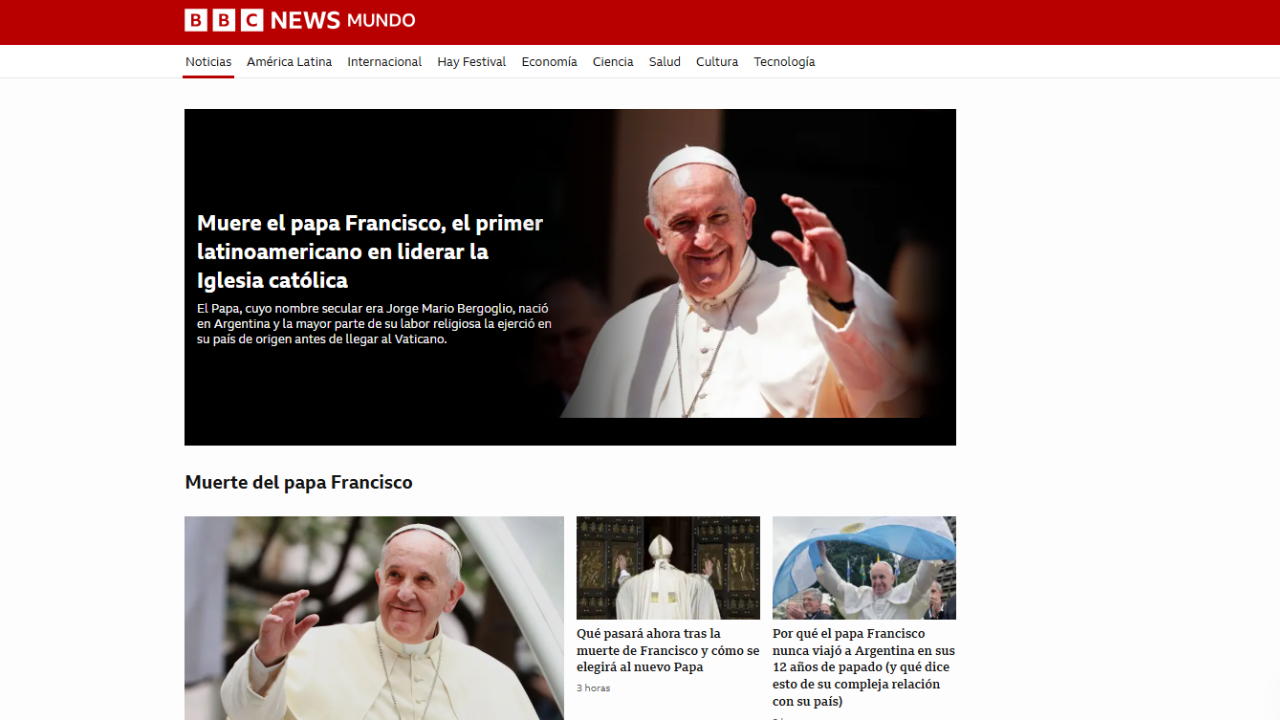
Task: Open 'Por qué el papa Francisco nunca viajó' article
Action: click(863, 667)
